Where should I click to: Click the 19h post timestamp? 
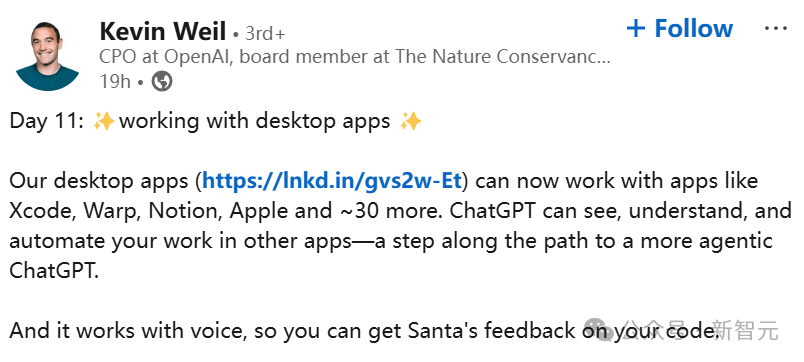tap(115, 81)
